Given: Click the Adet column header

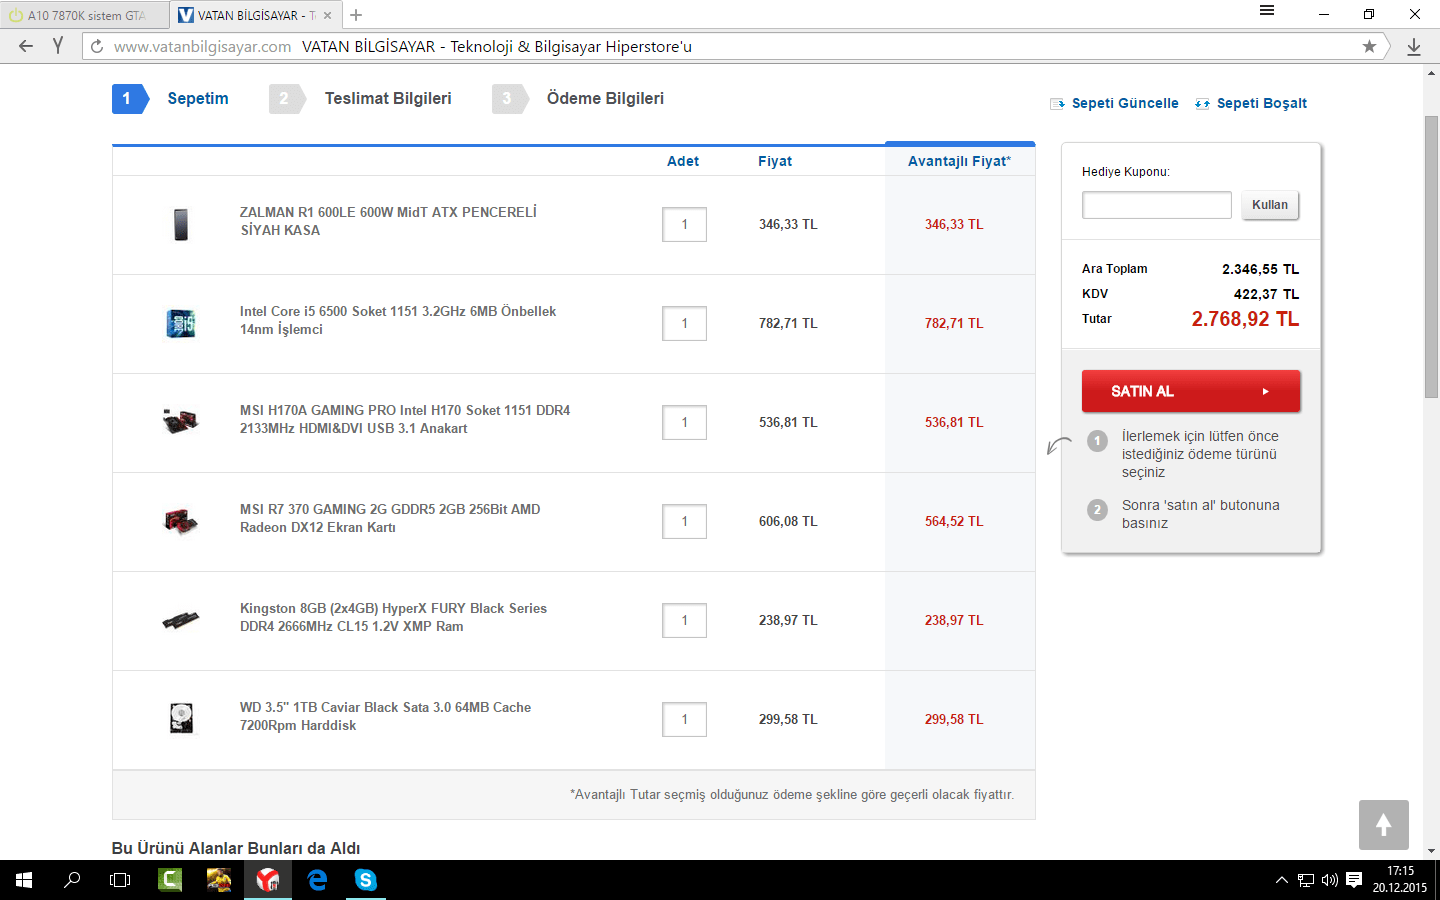Looking at the screenshot, I should [x=683, y=161].
